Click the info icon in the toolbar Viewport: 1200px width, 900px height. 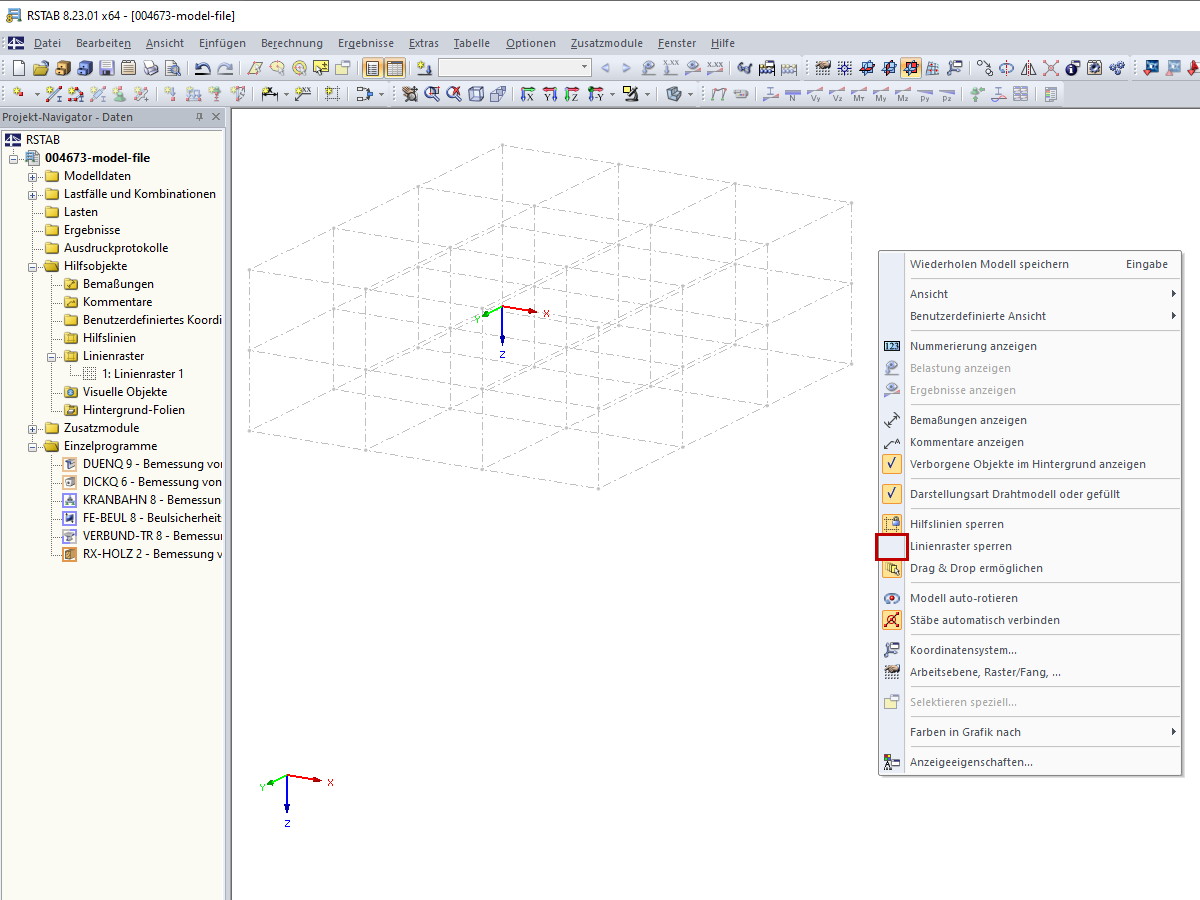[x=1072, y=68]
